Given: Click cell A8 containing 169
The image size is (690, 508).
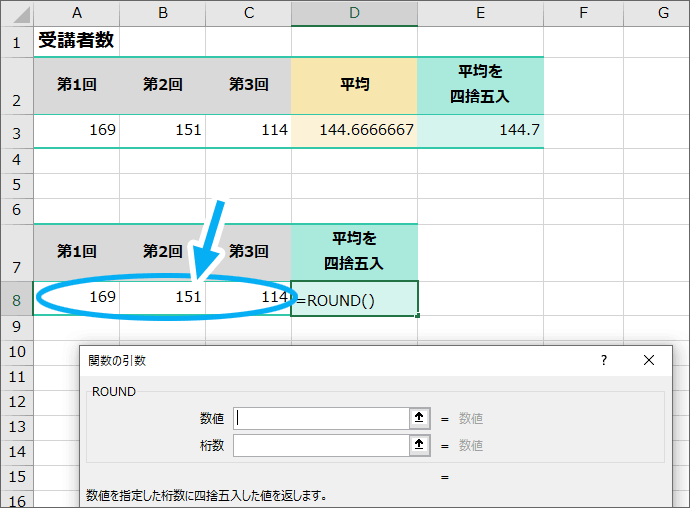Looking at the screenshot, I should [77, 298].
